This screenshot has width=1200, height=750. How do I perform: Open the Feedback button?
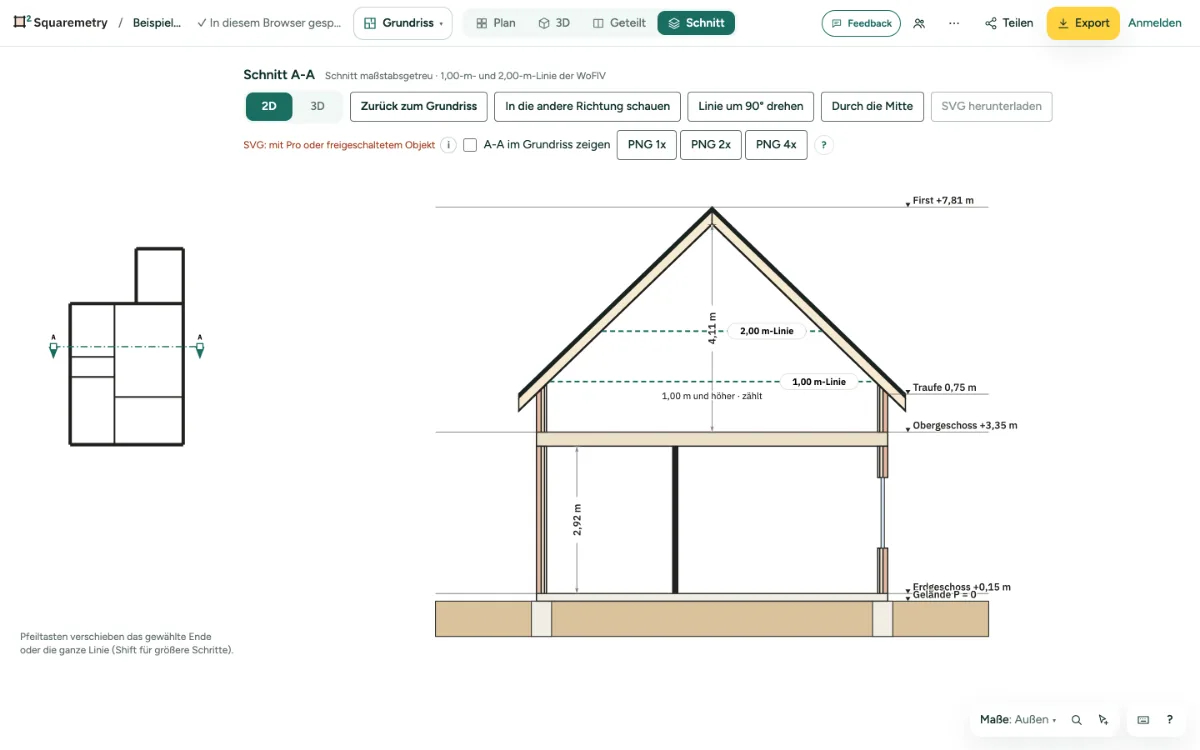861,23
